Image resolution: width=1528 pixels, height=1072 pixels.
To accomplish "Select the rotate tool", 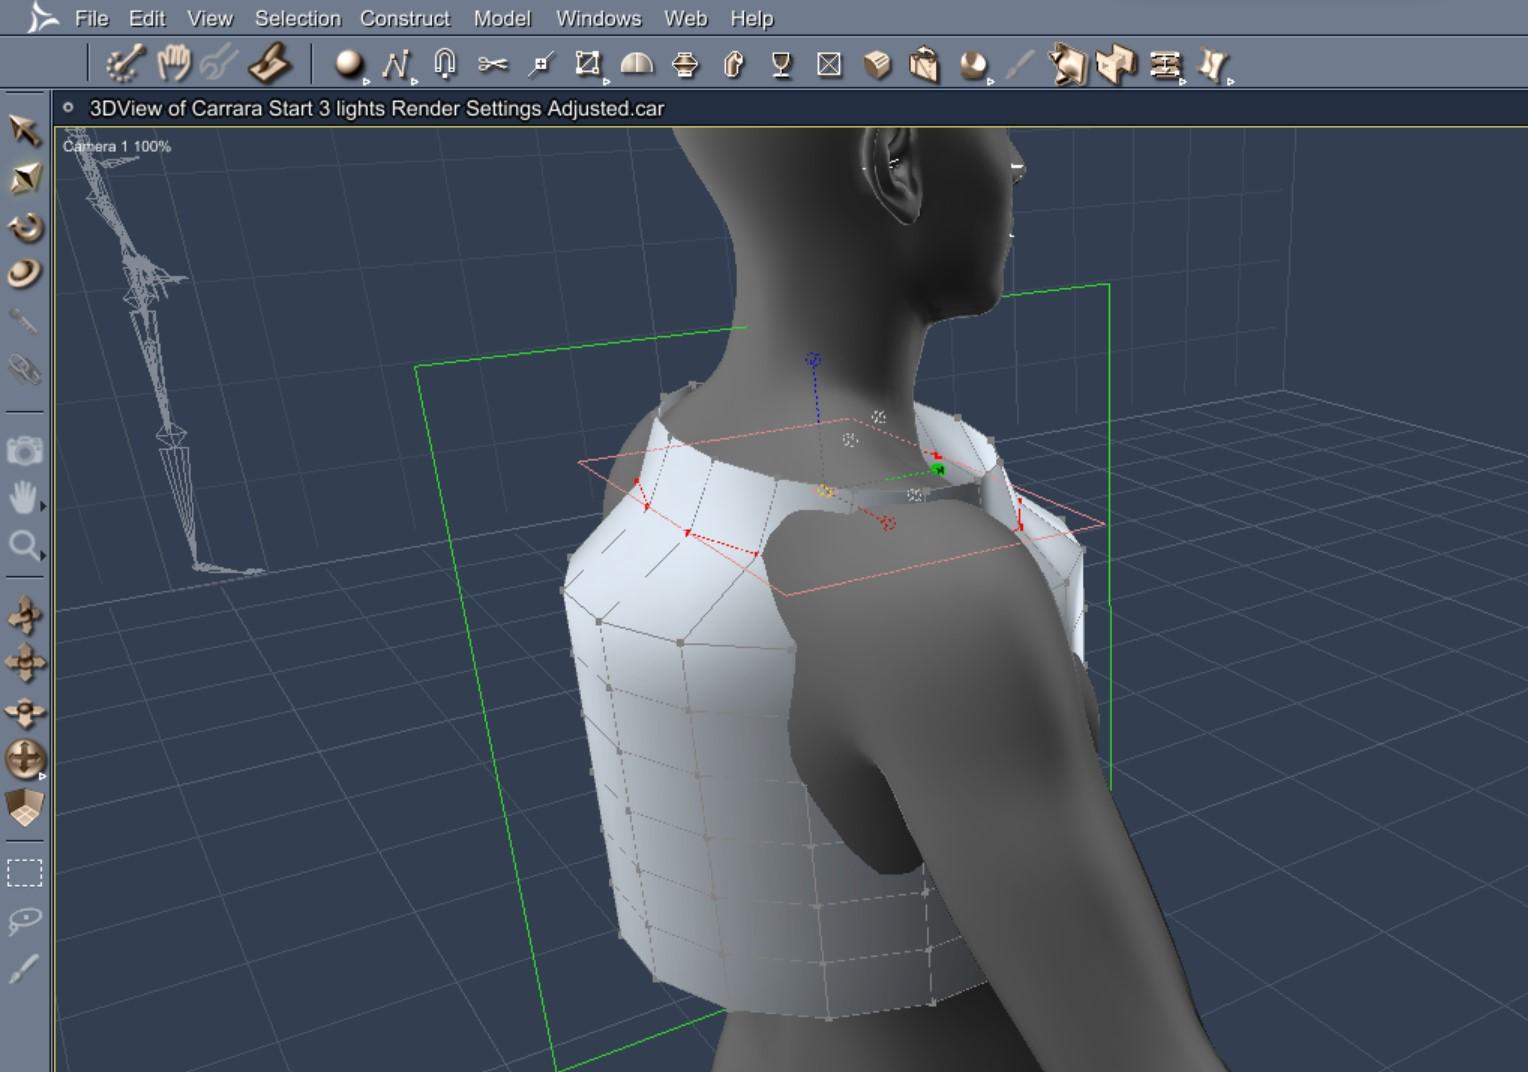I will [25, 227].
